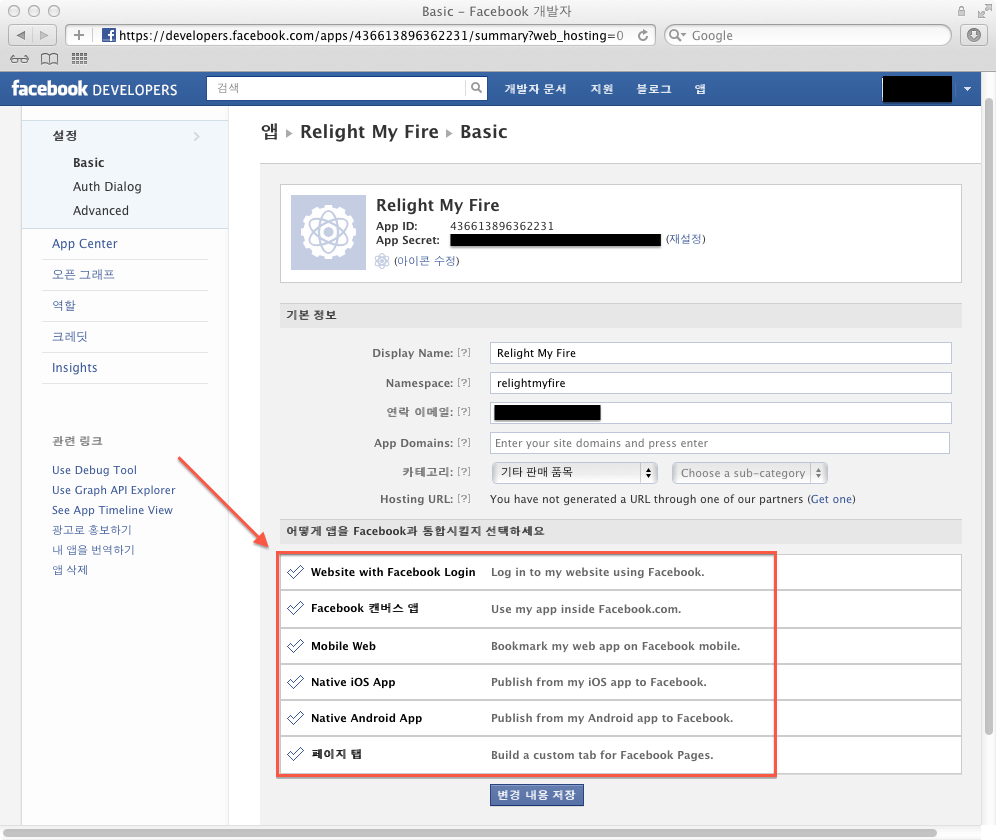
Task: Open the Reading List glasses icon
Action: (x=20, y=58)
